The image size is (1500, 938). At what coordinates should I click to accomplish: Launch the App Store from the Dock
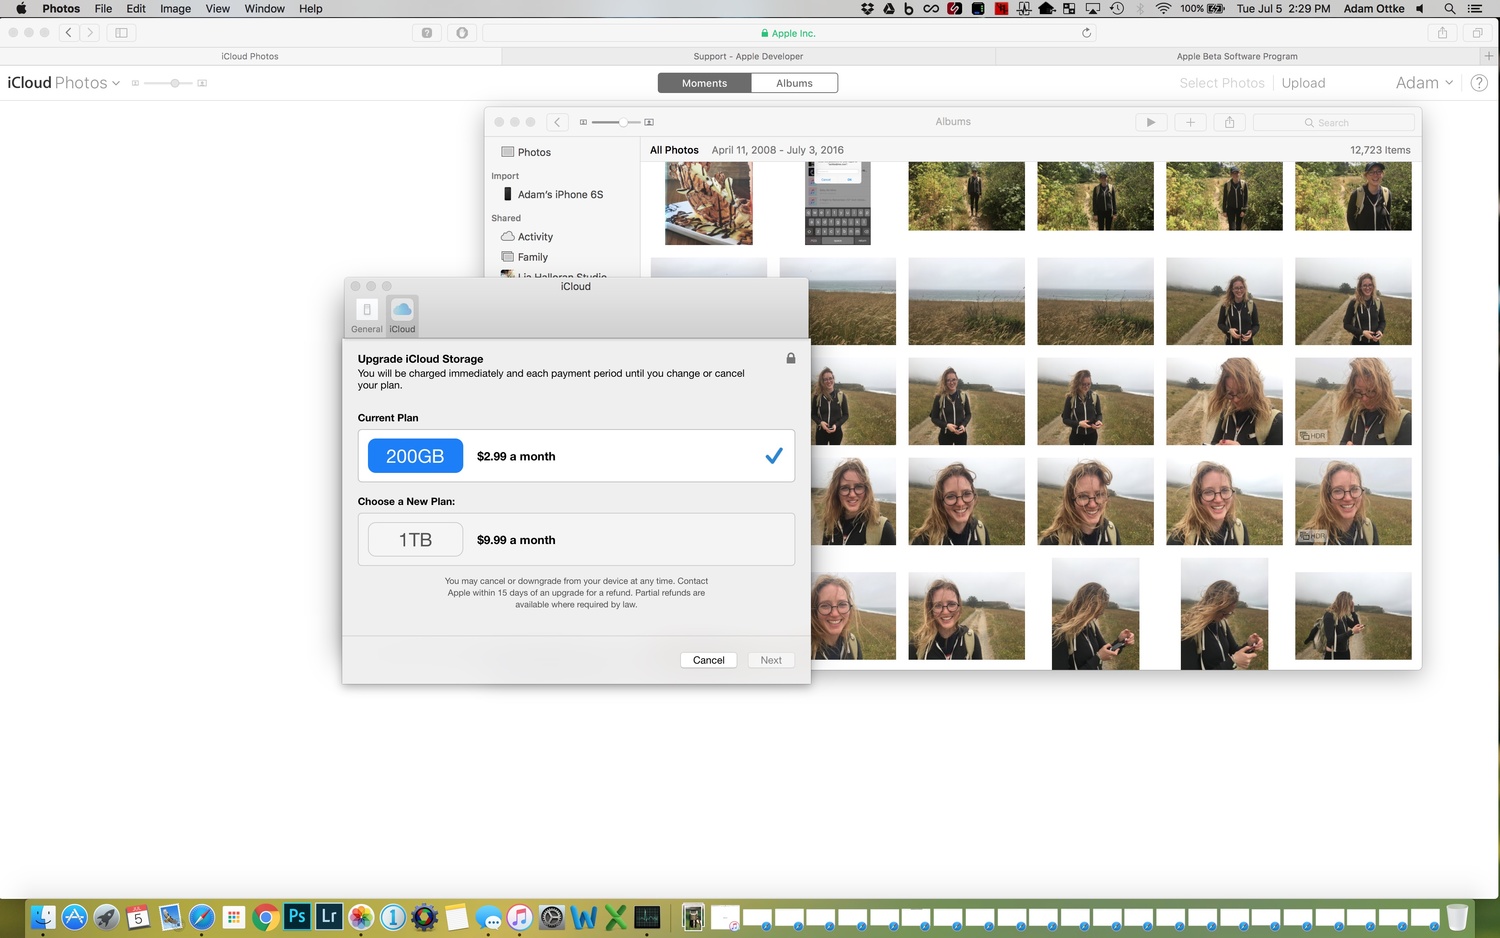coord(75,916)
